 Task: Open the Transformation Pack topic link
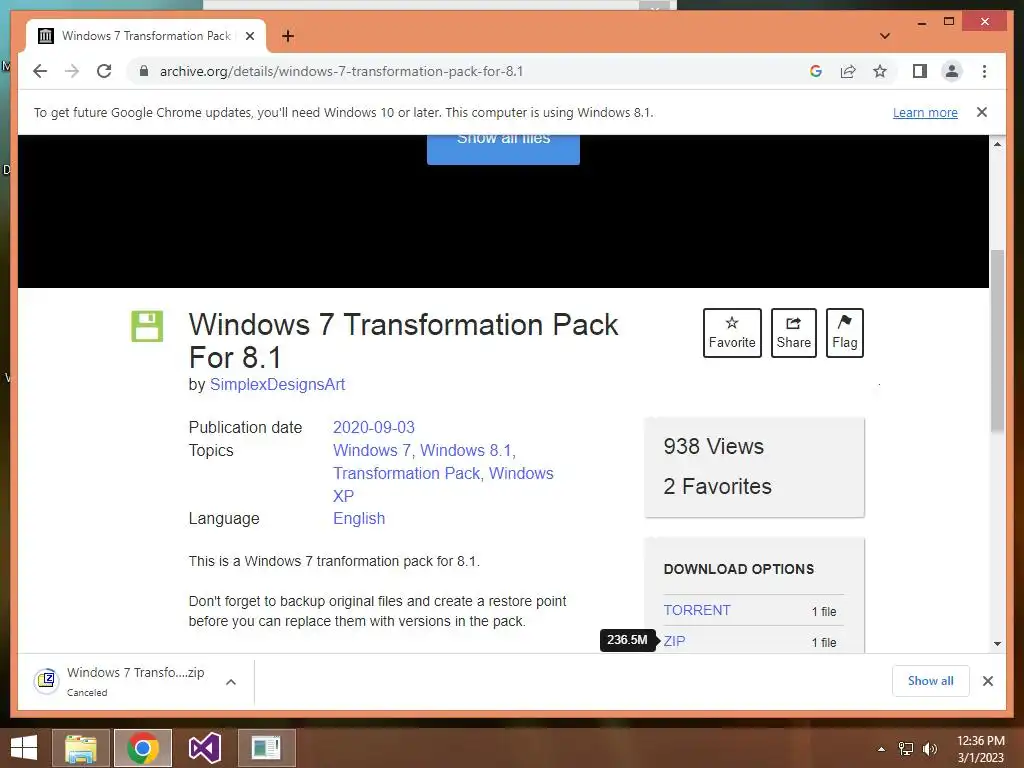point(406,473)
